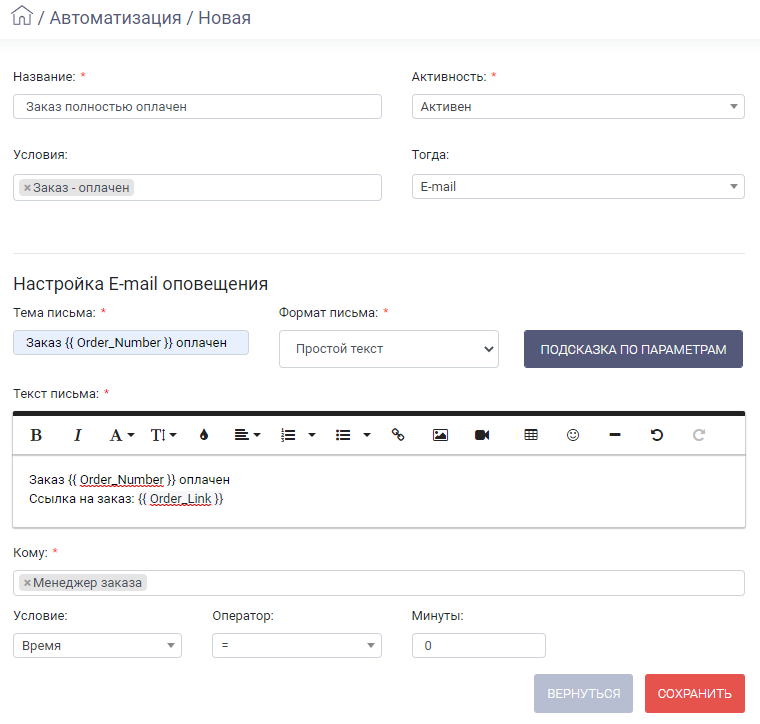Remove the 'Заказ - оплачен' condition tag
This screenshot has height=724, width=760.
27,188
